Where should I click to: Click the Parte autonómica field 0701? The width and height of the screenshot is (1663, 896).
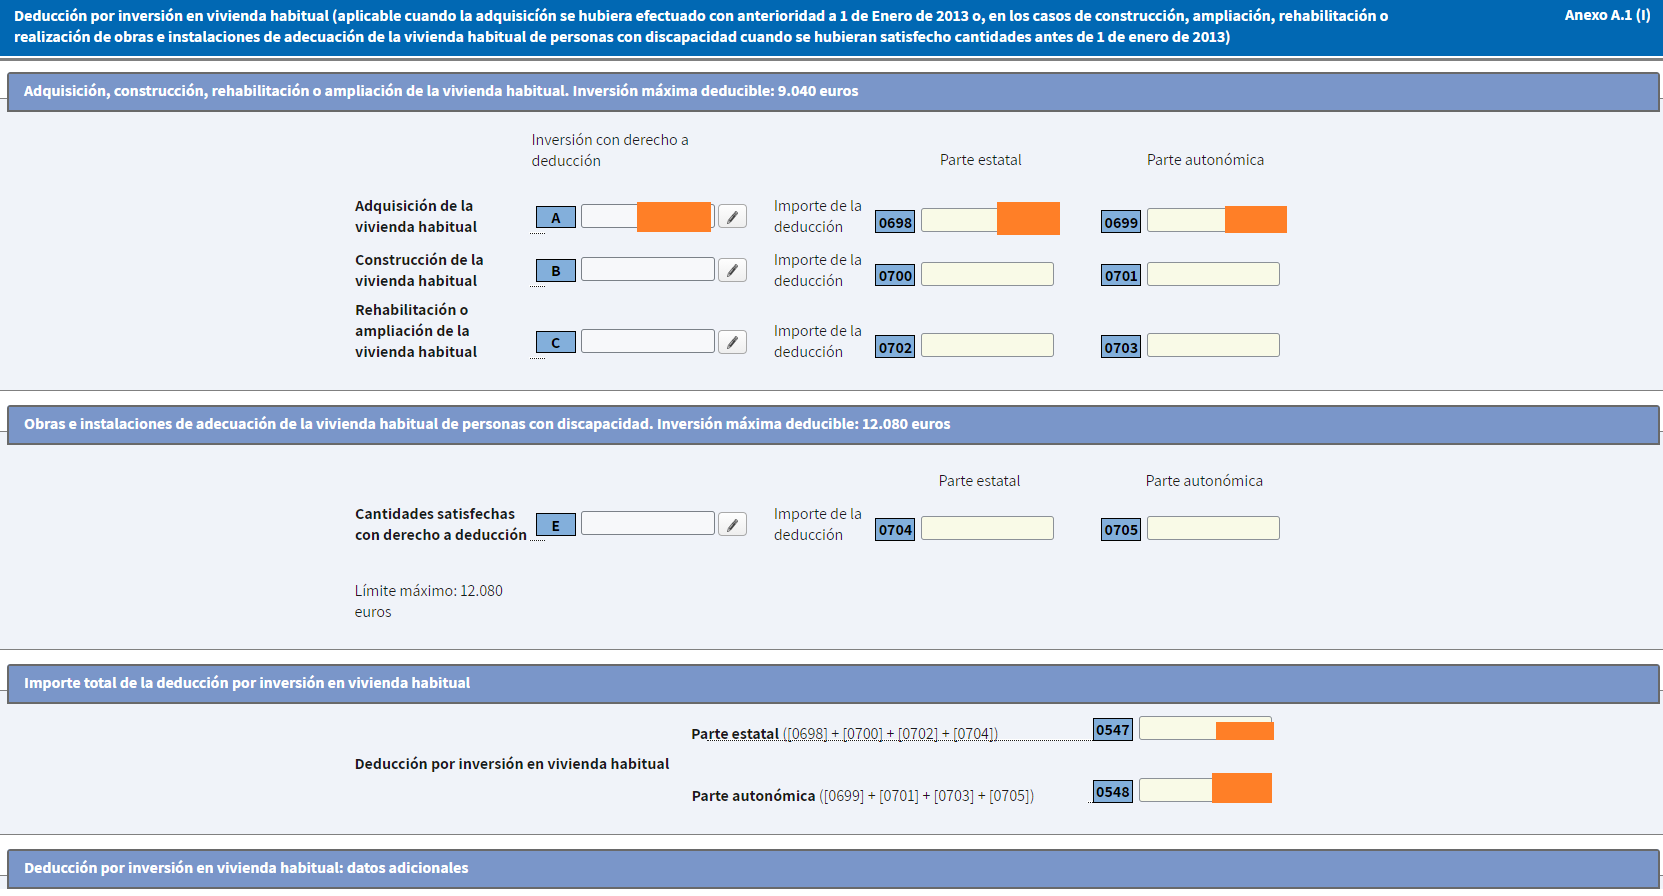pyautogui.click(x=1212, y=275)
